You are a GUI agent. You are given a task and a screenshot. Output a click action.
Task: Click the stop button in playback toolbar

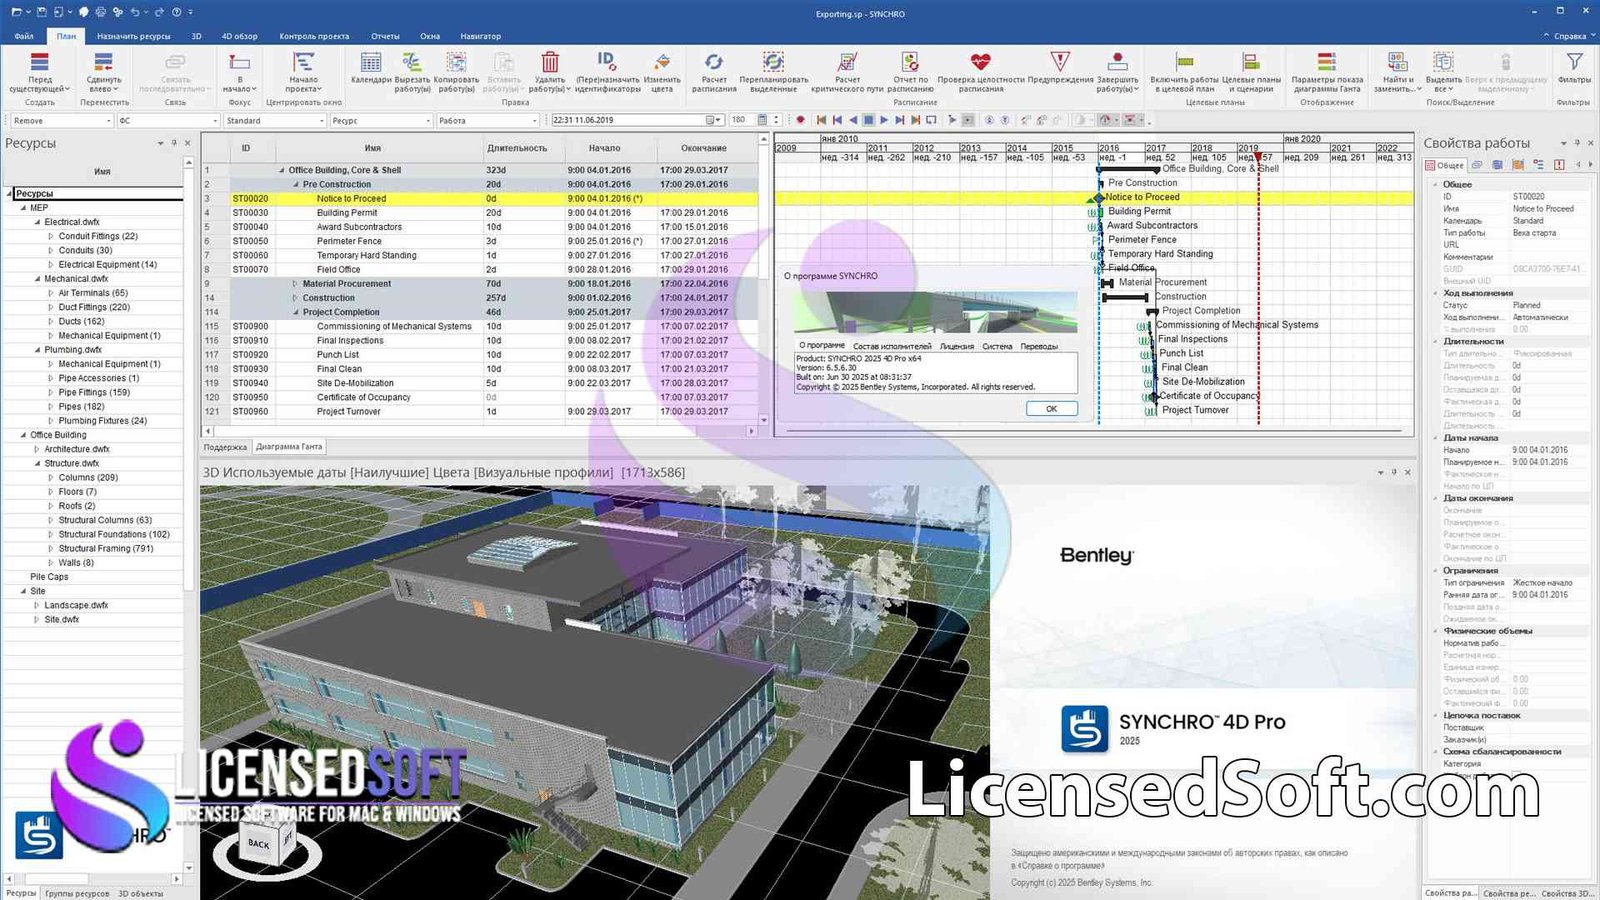click(x=868, y=120)
